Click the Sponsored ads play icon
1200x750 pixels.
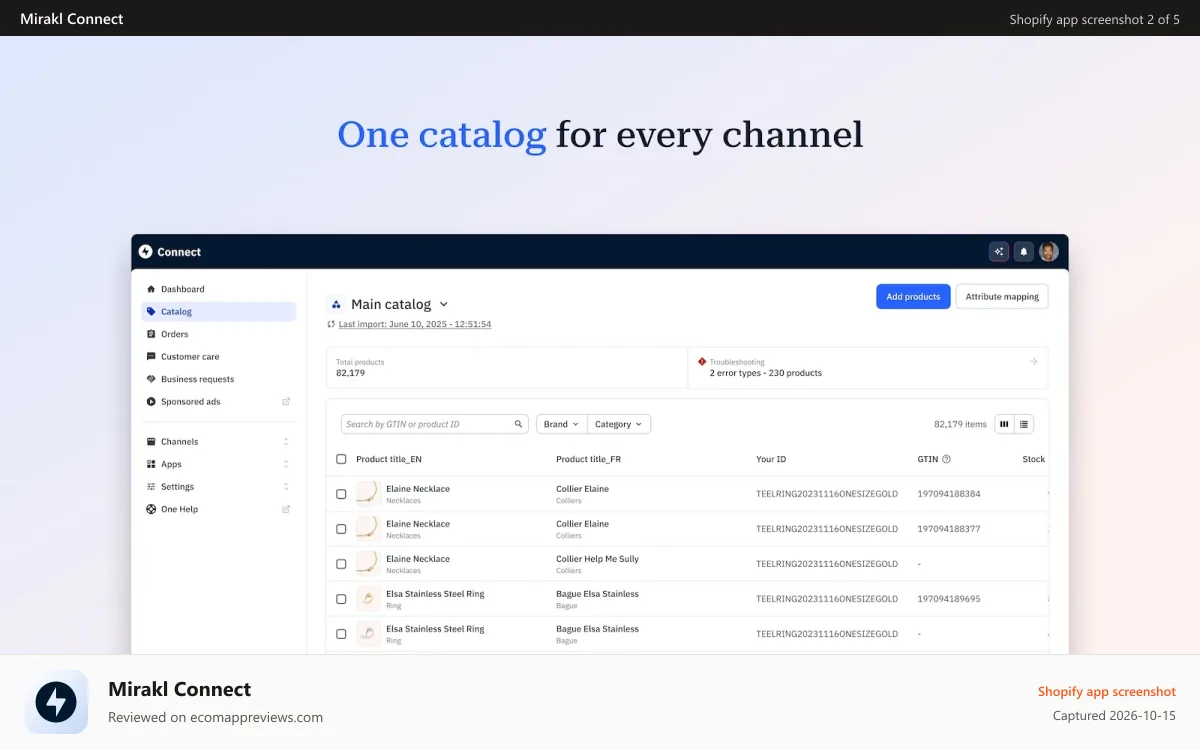(151, 402)
